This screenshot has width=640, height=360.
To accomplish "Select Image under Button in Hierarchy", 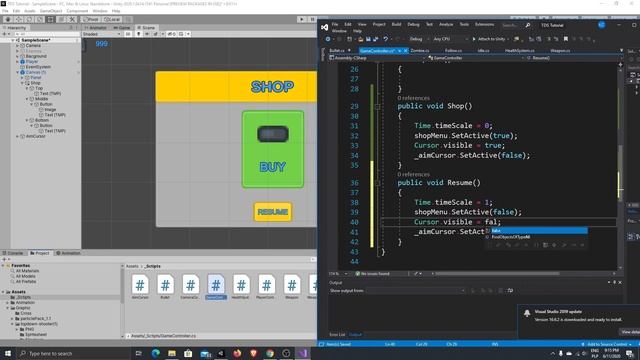I will tap(50, 109).
